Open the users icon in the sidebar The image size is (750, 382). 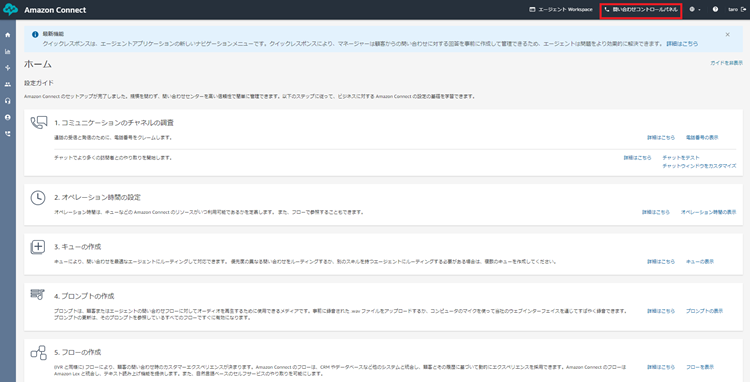8,84
